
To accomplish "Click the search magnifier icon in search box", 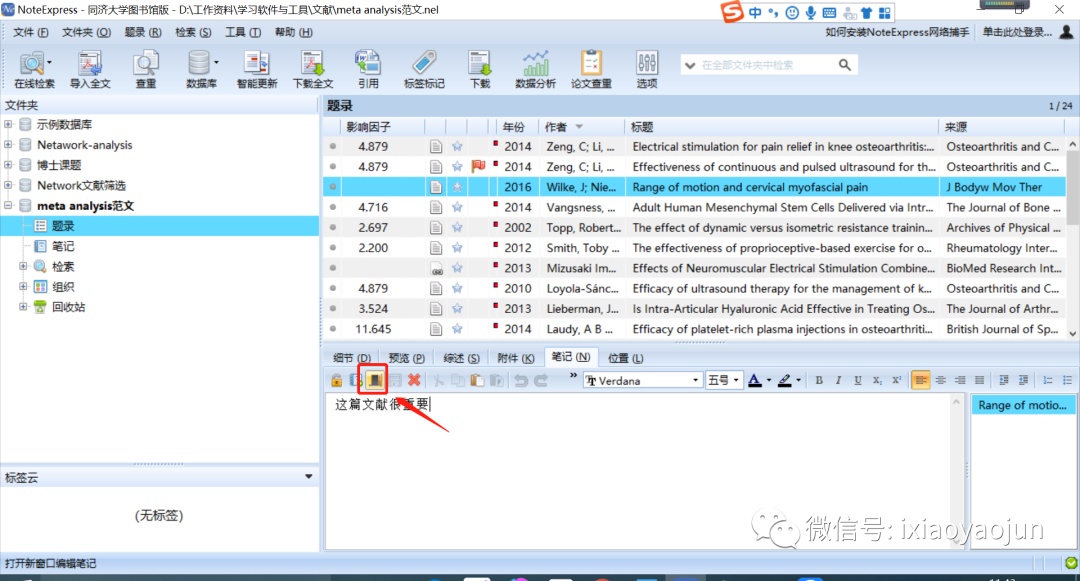I will click(844, 65).
